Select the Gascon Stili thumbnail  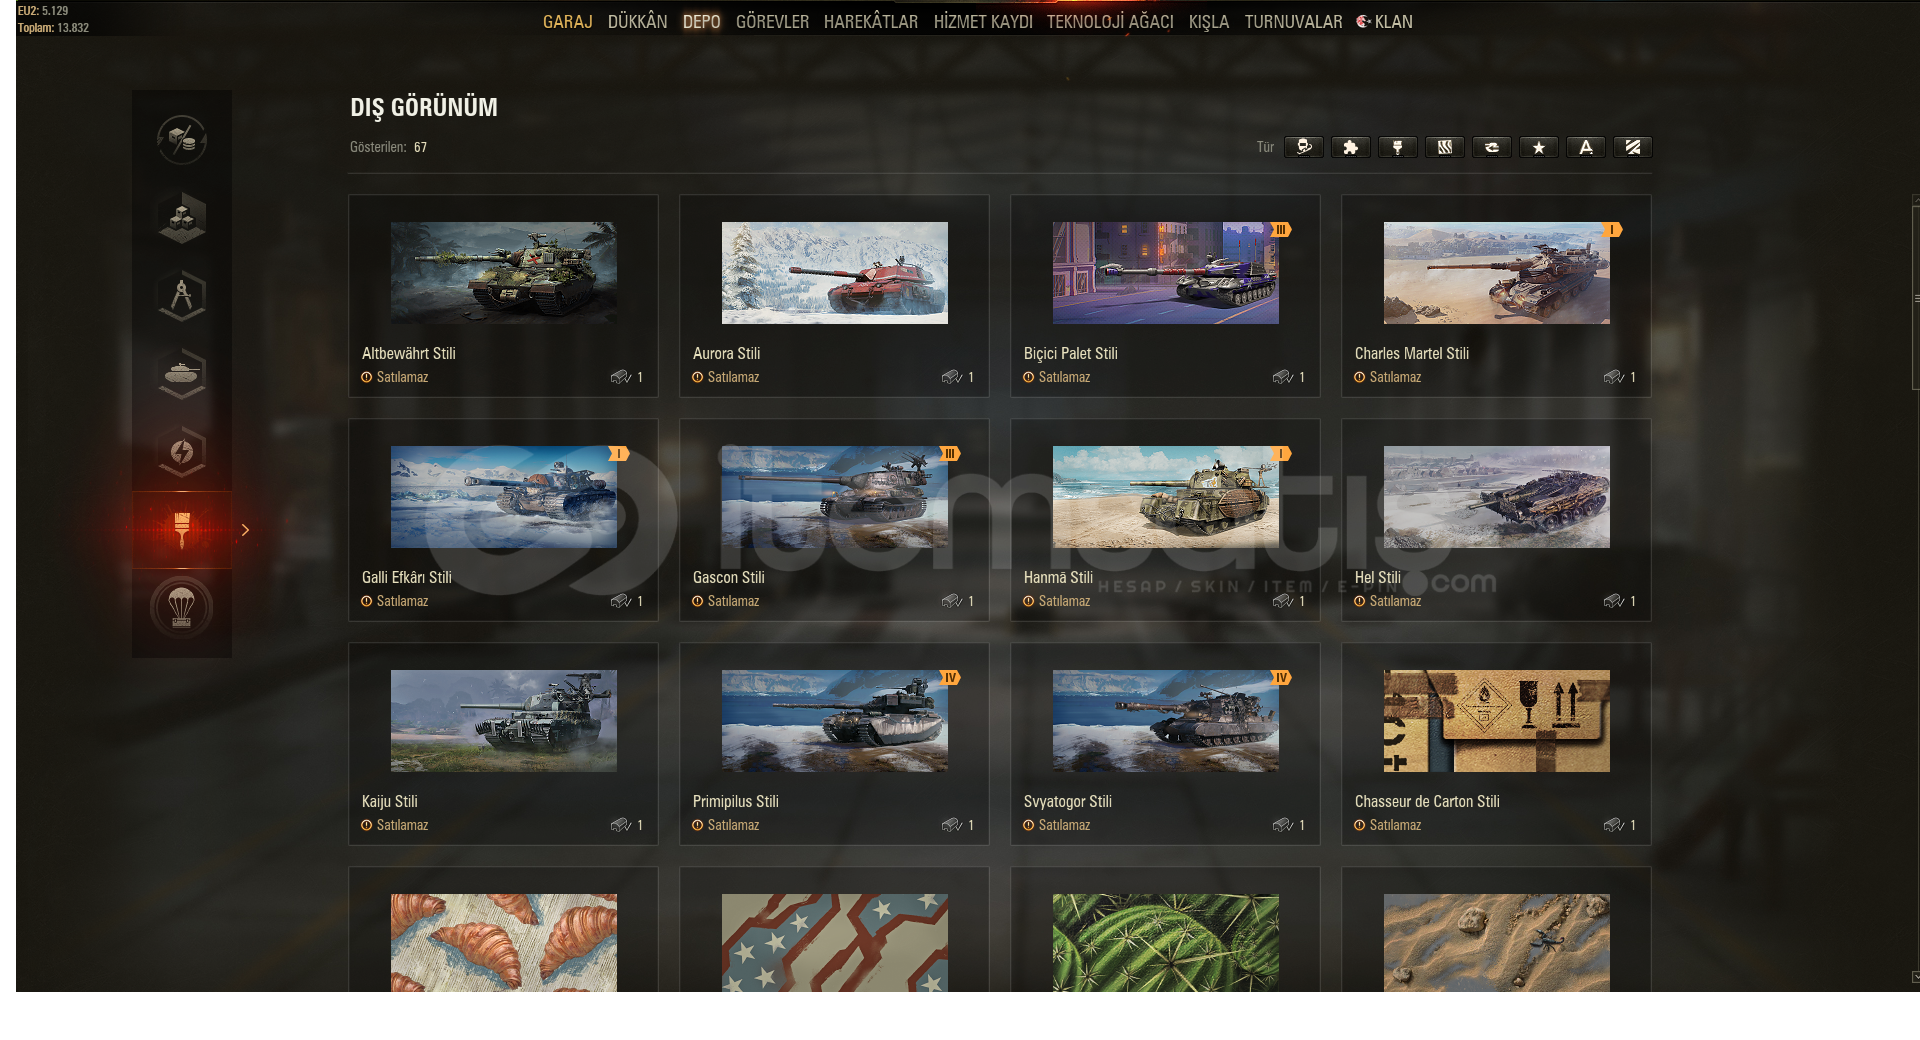(835, 497)
